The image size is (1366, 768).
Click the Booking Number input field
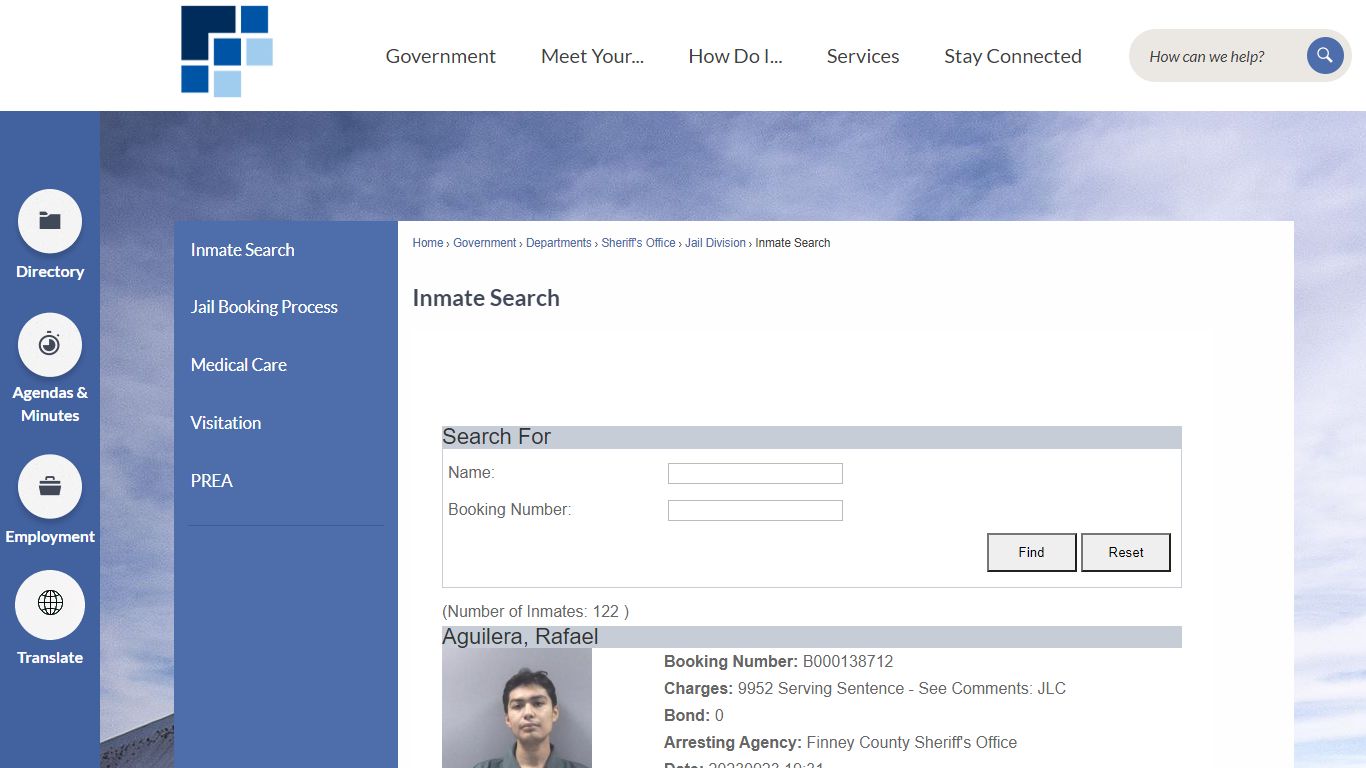pos(755,511)
